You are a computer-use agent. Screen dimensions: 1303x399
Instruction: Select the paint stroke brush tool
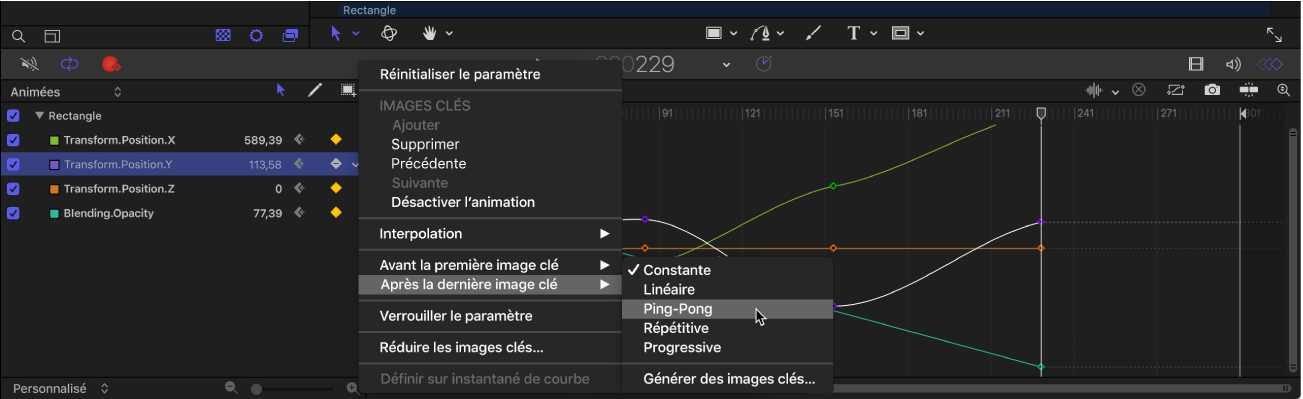(x=813, y=33)
